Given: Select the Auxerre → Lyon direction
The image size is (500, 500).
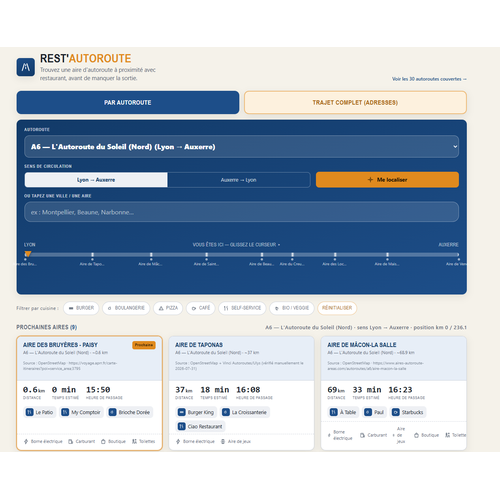Looking at the screenshot, I should click(239, 180).
